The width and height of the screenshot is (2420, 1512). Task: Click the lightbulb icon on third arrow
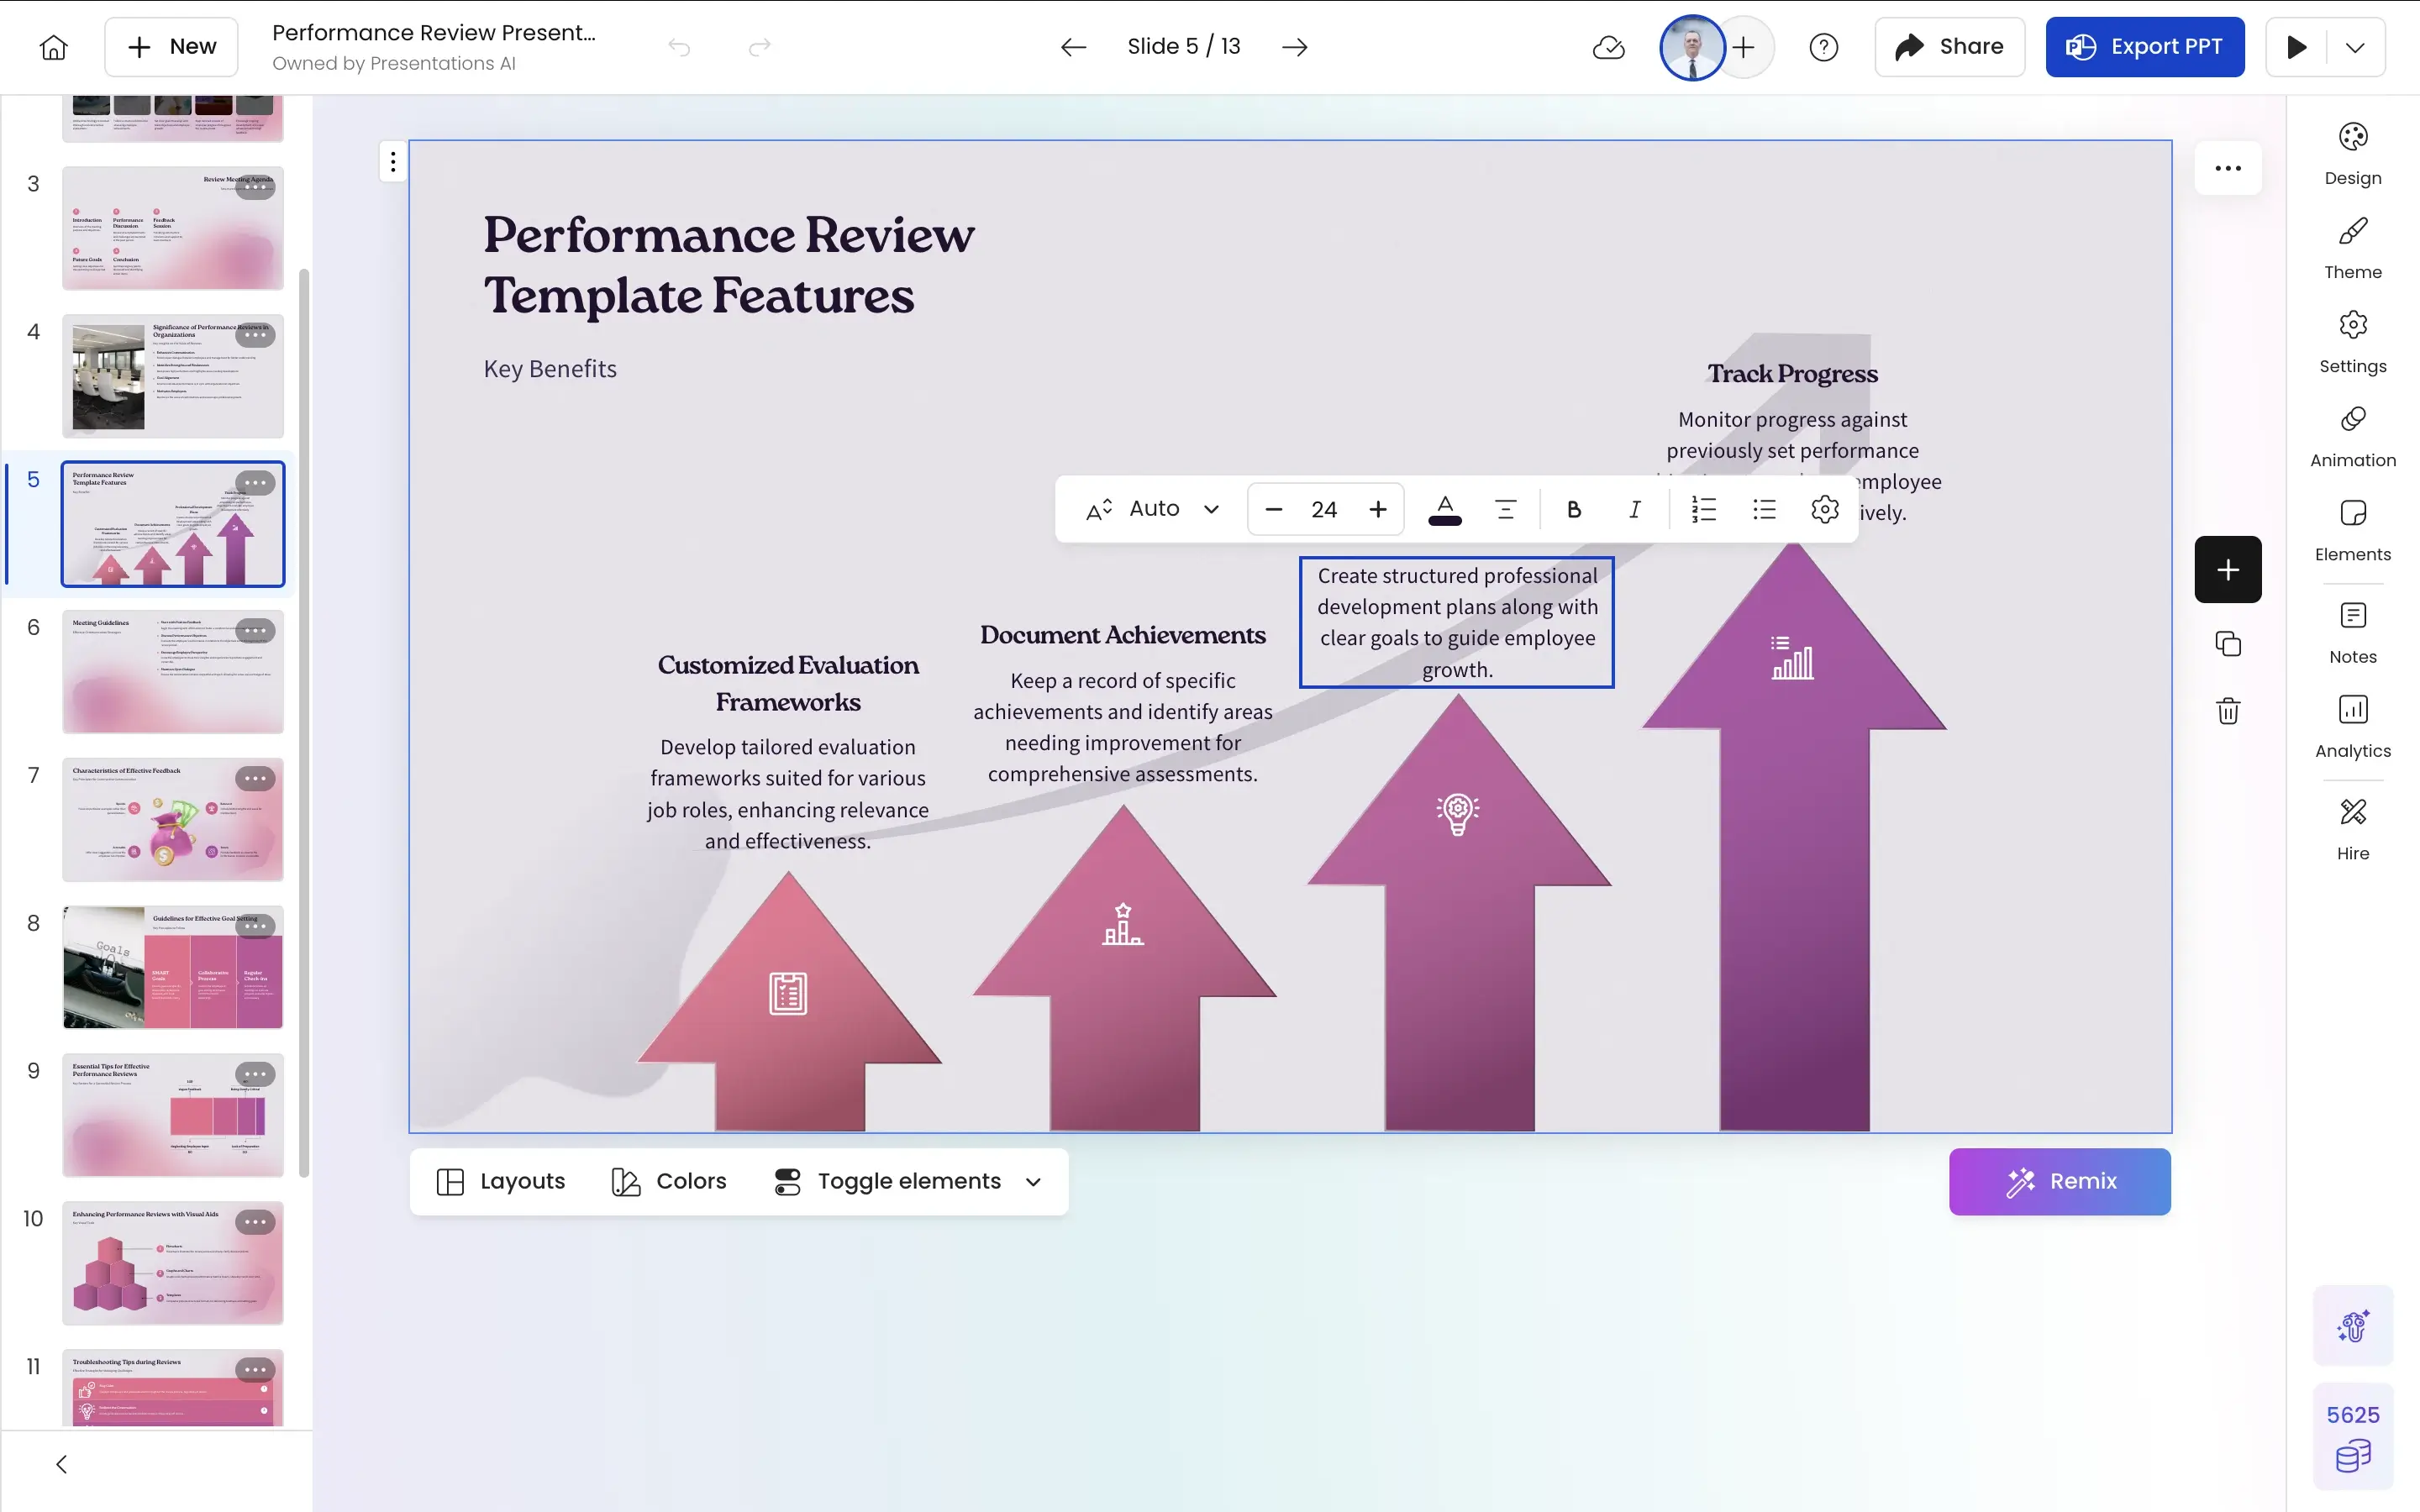(1457, 813)
